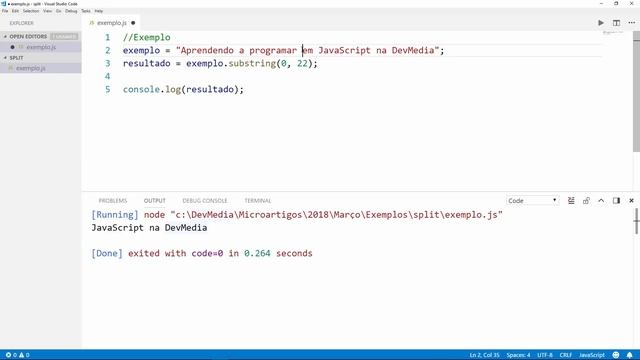Screen dimensions: 640x360
Task: Click the editor vertical scrollbar
Action: pos(636,92)
